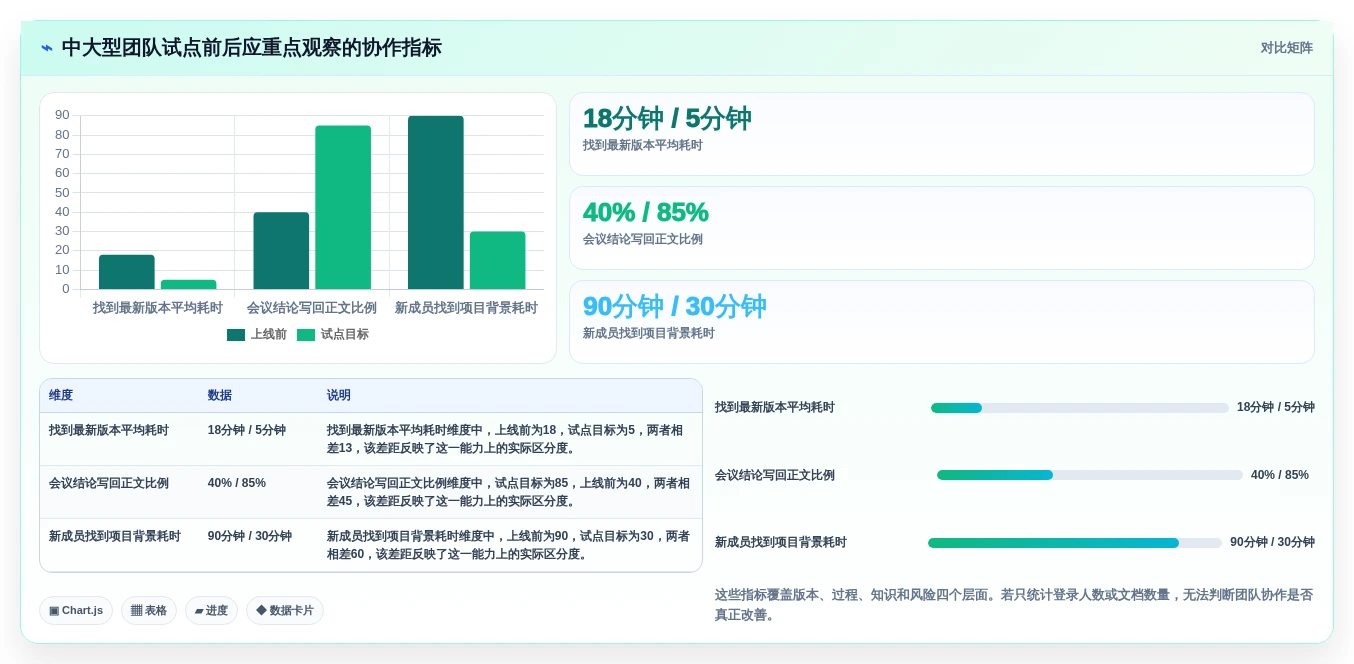
Task: Click progress bar for 新成员找到项目背景耗时
Action: (x=1075, y=543)
